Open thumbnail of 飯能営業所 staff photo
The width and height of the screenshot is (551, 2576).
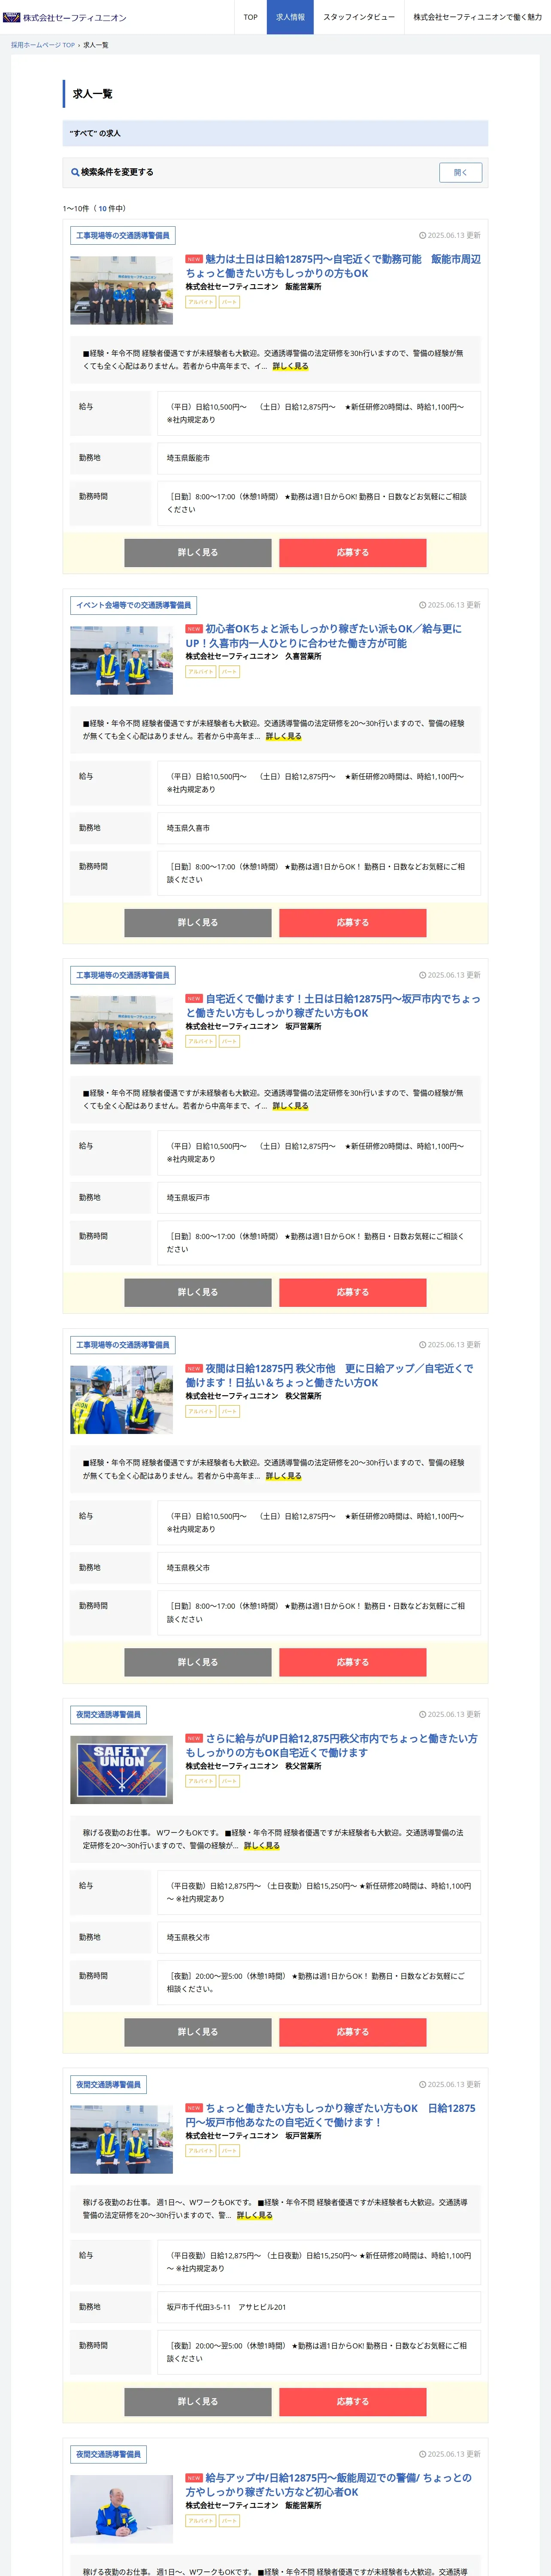pos(121,290)
